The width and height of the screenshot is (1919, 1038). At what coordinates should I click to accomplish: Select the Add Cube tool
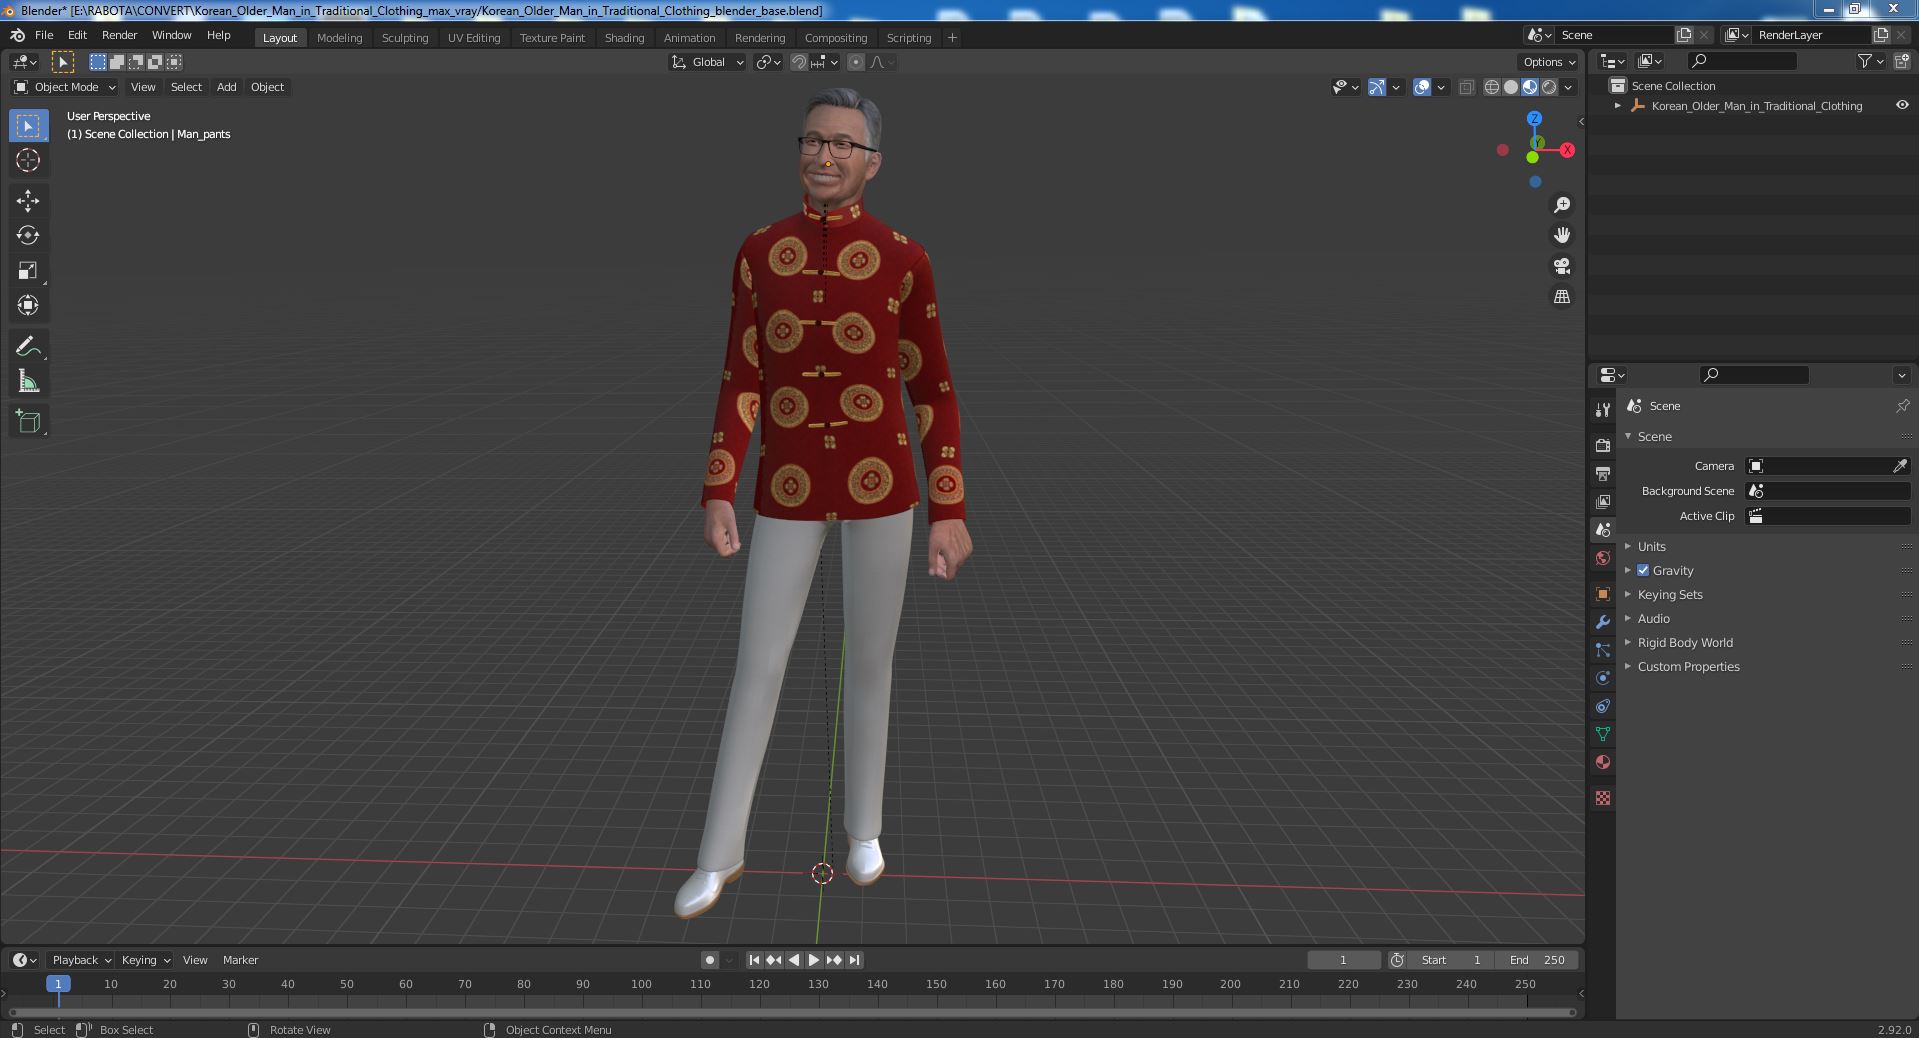coord(28,422)
